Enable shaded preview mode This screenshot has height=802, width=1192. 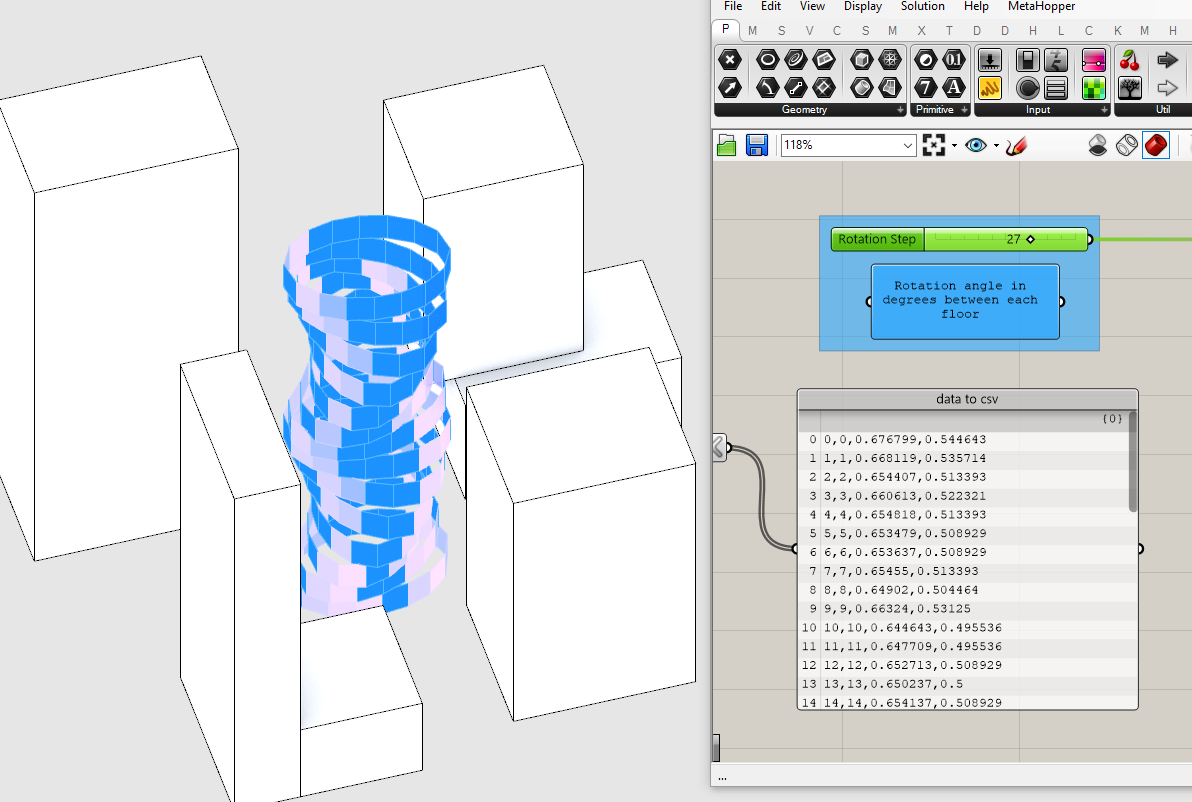click(x=1155, y=145)
